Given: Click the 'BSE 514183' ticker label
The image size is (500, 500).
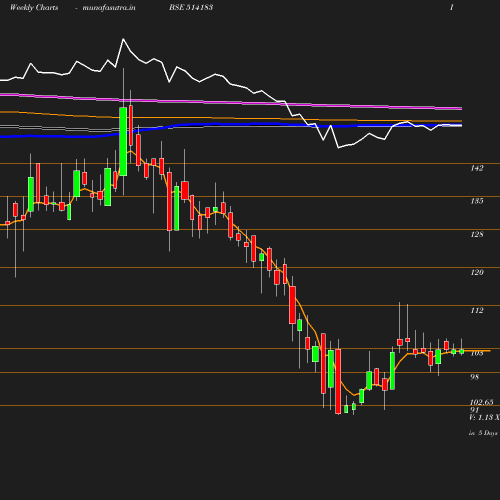Looking at the screenshot, I should 191,7.
